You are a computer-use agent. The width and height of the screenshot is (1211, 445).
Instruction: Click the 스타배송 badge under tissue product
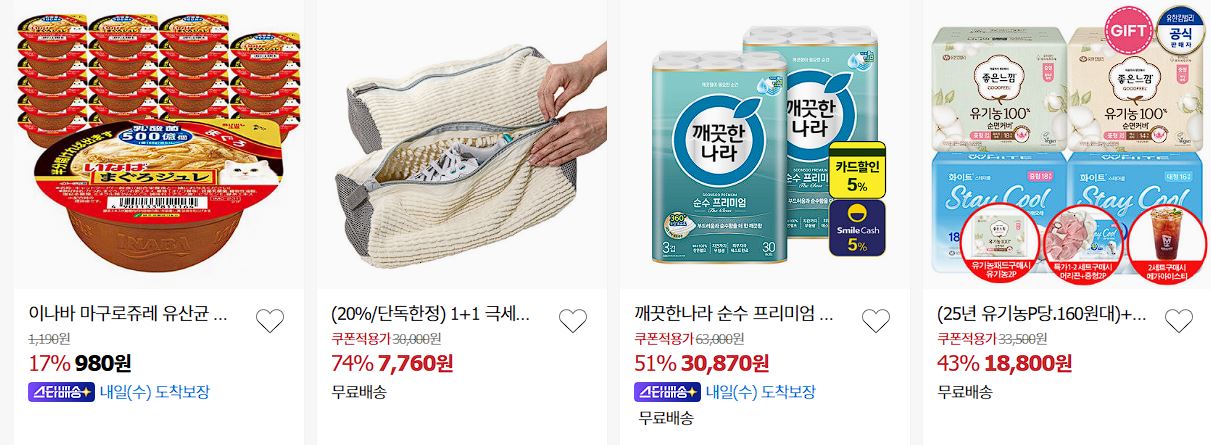[x=667, y=391]
